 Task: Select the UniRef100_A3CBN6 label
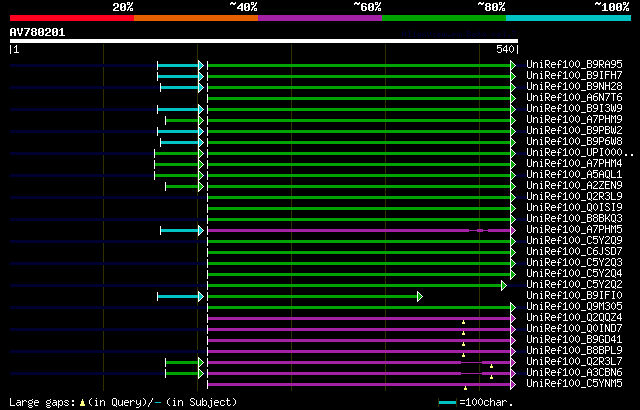(574, 373)
